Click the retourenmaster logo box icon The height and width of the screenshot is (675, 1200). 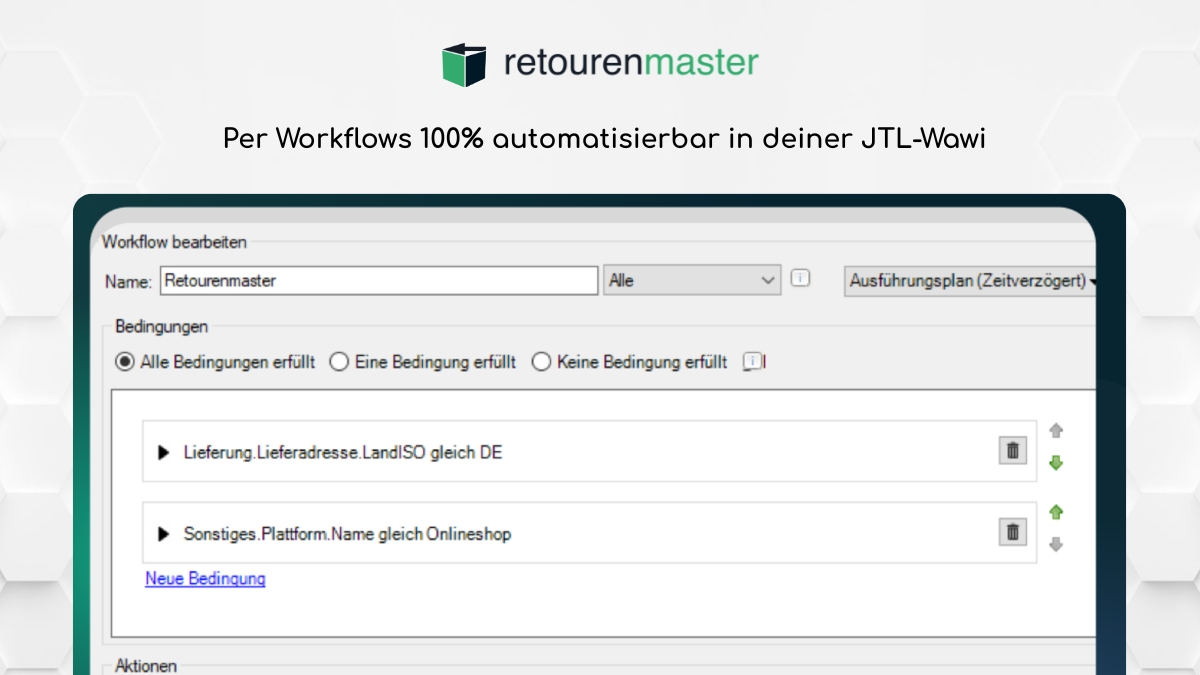[464, 64]
